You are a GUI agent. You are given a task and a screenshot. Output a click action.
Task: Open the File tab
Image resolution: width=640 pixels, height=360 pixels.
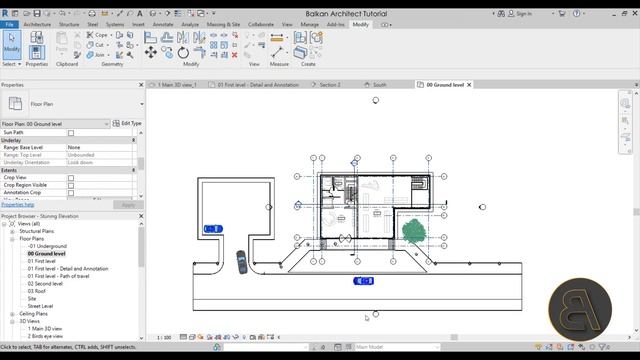point(9,24)
